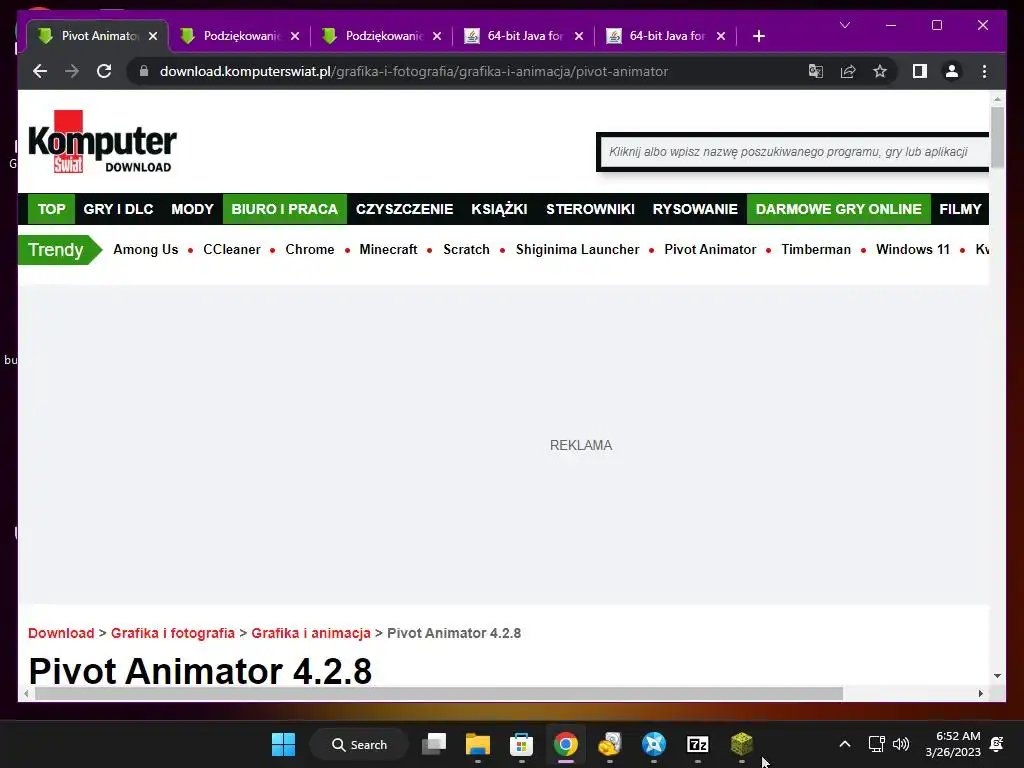Open the TOP menu item
This screenshot has height=768, width=1024.
pos(51,209)
